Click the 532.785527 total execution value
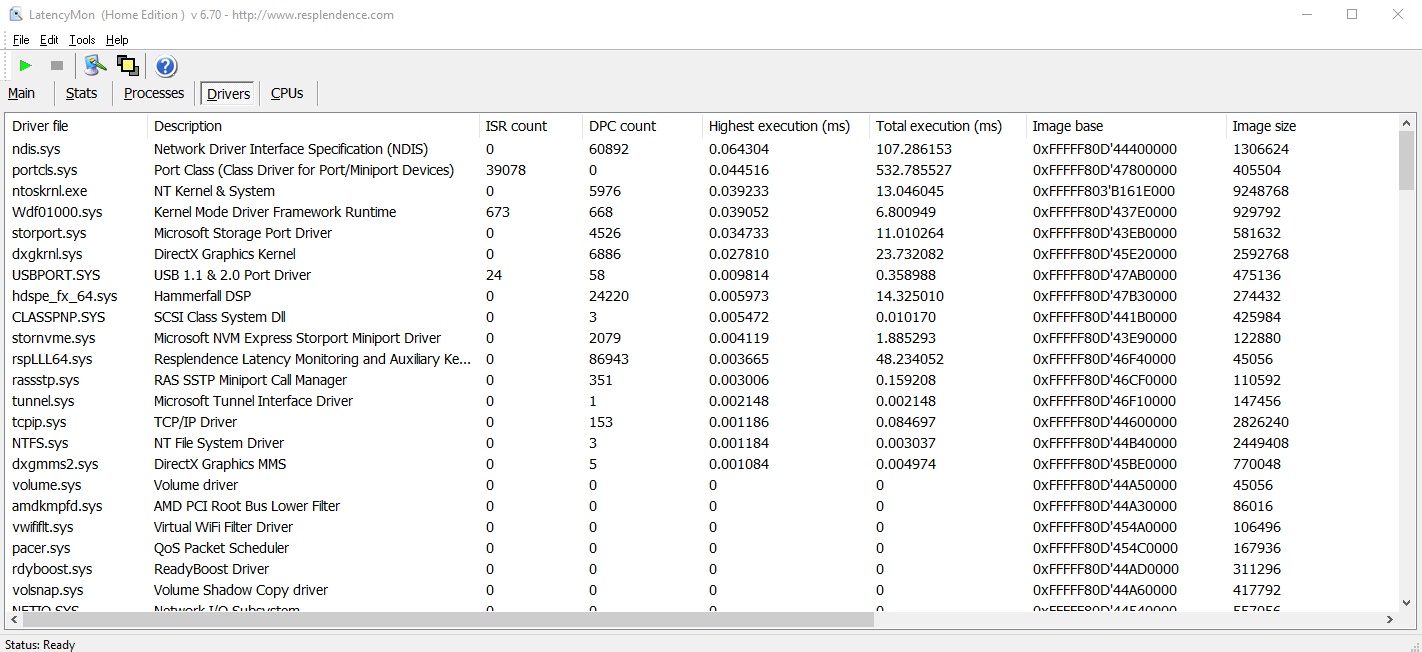The width and height of the screenshot is (1422, 652). [x=914, y=170]
